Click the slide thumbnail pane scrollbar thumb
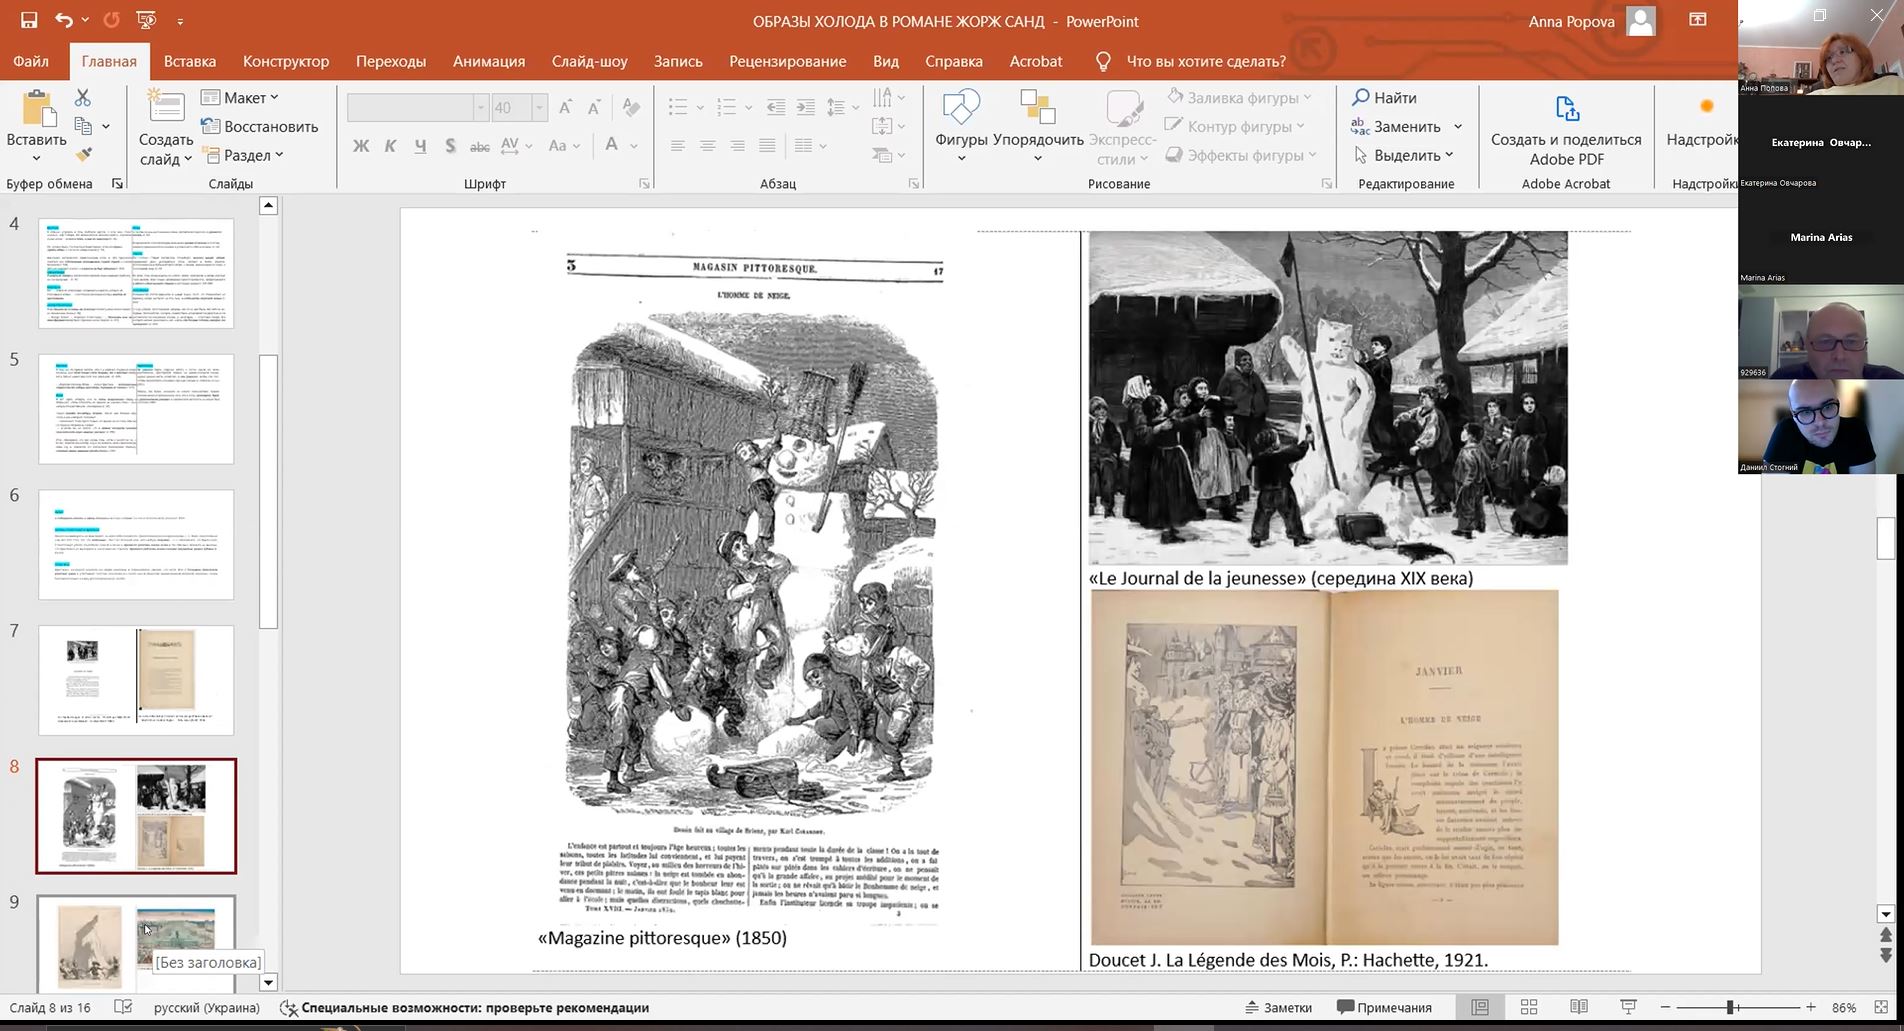The image size is (1904, 1031). point(268,491)
